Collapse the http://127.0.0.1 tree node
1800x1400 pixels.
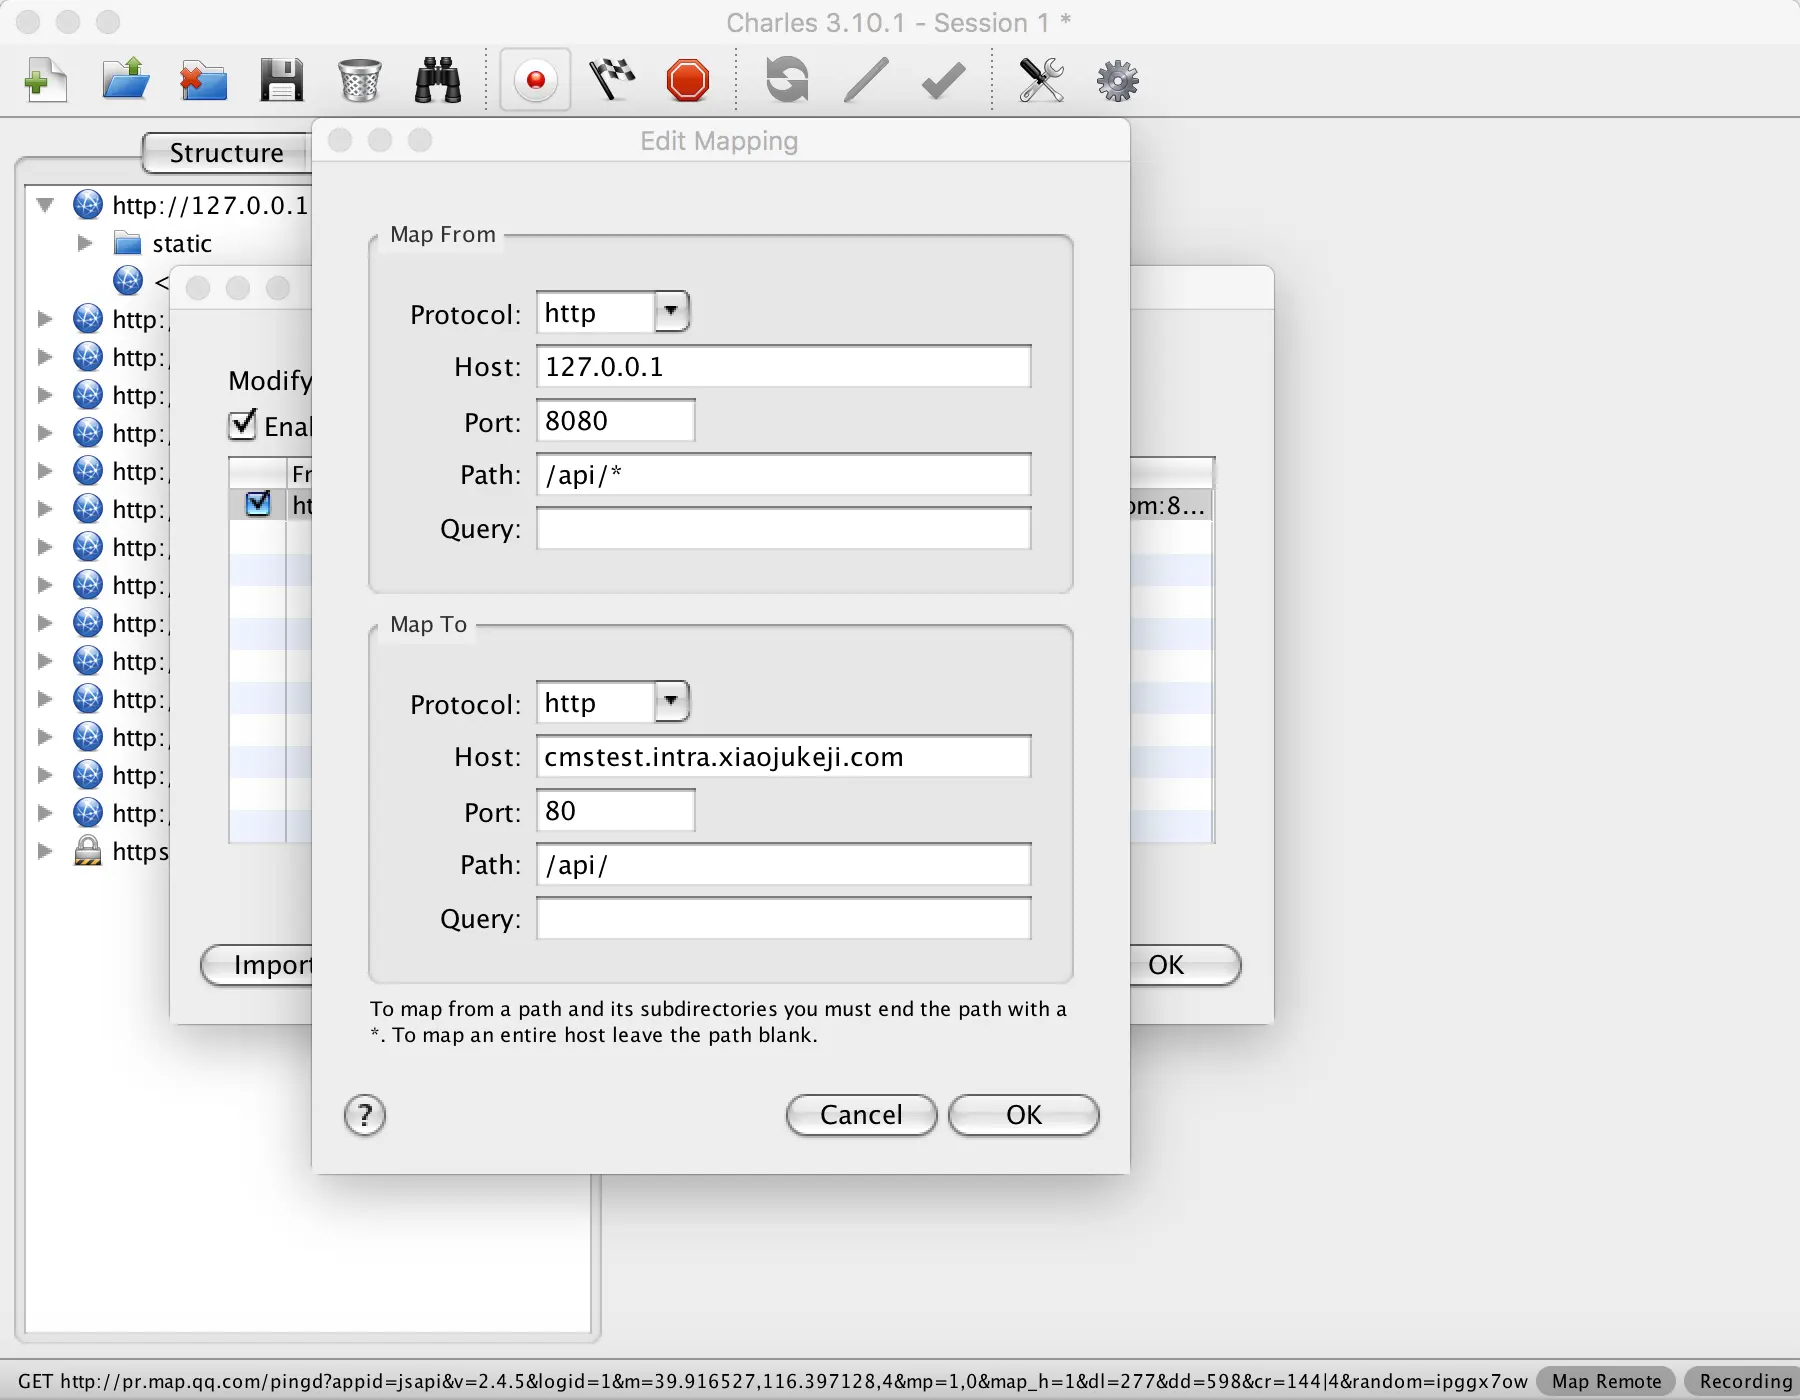tap(45, 205)
